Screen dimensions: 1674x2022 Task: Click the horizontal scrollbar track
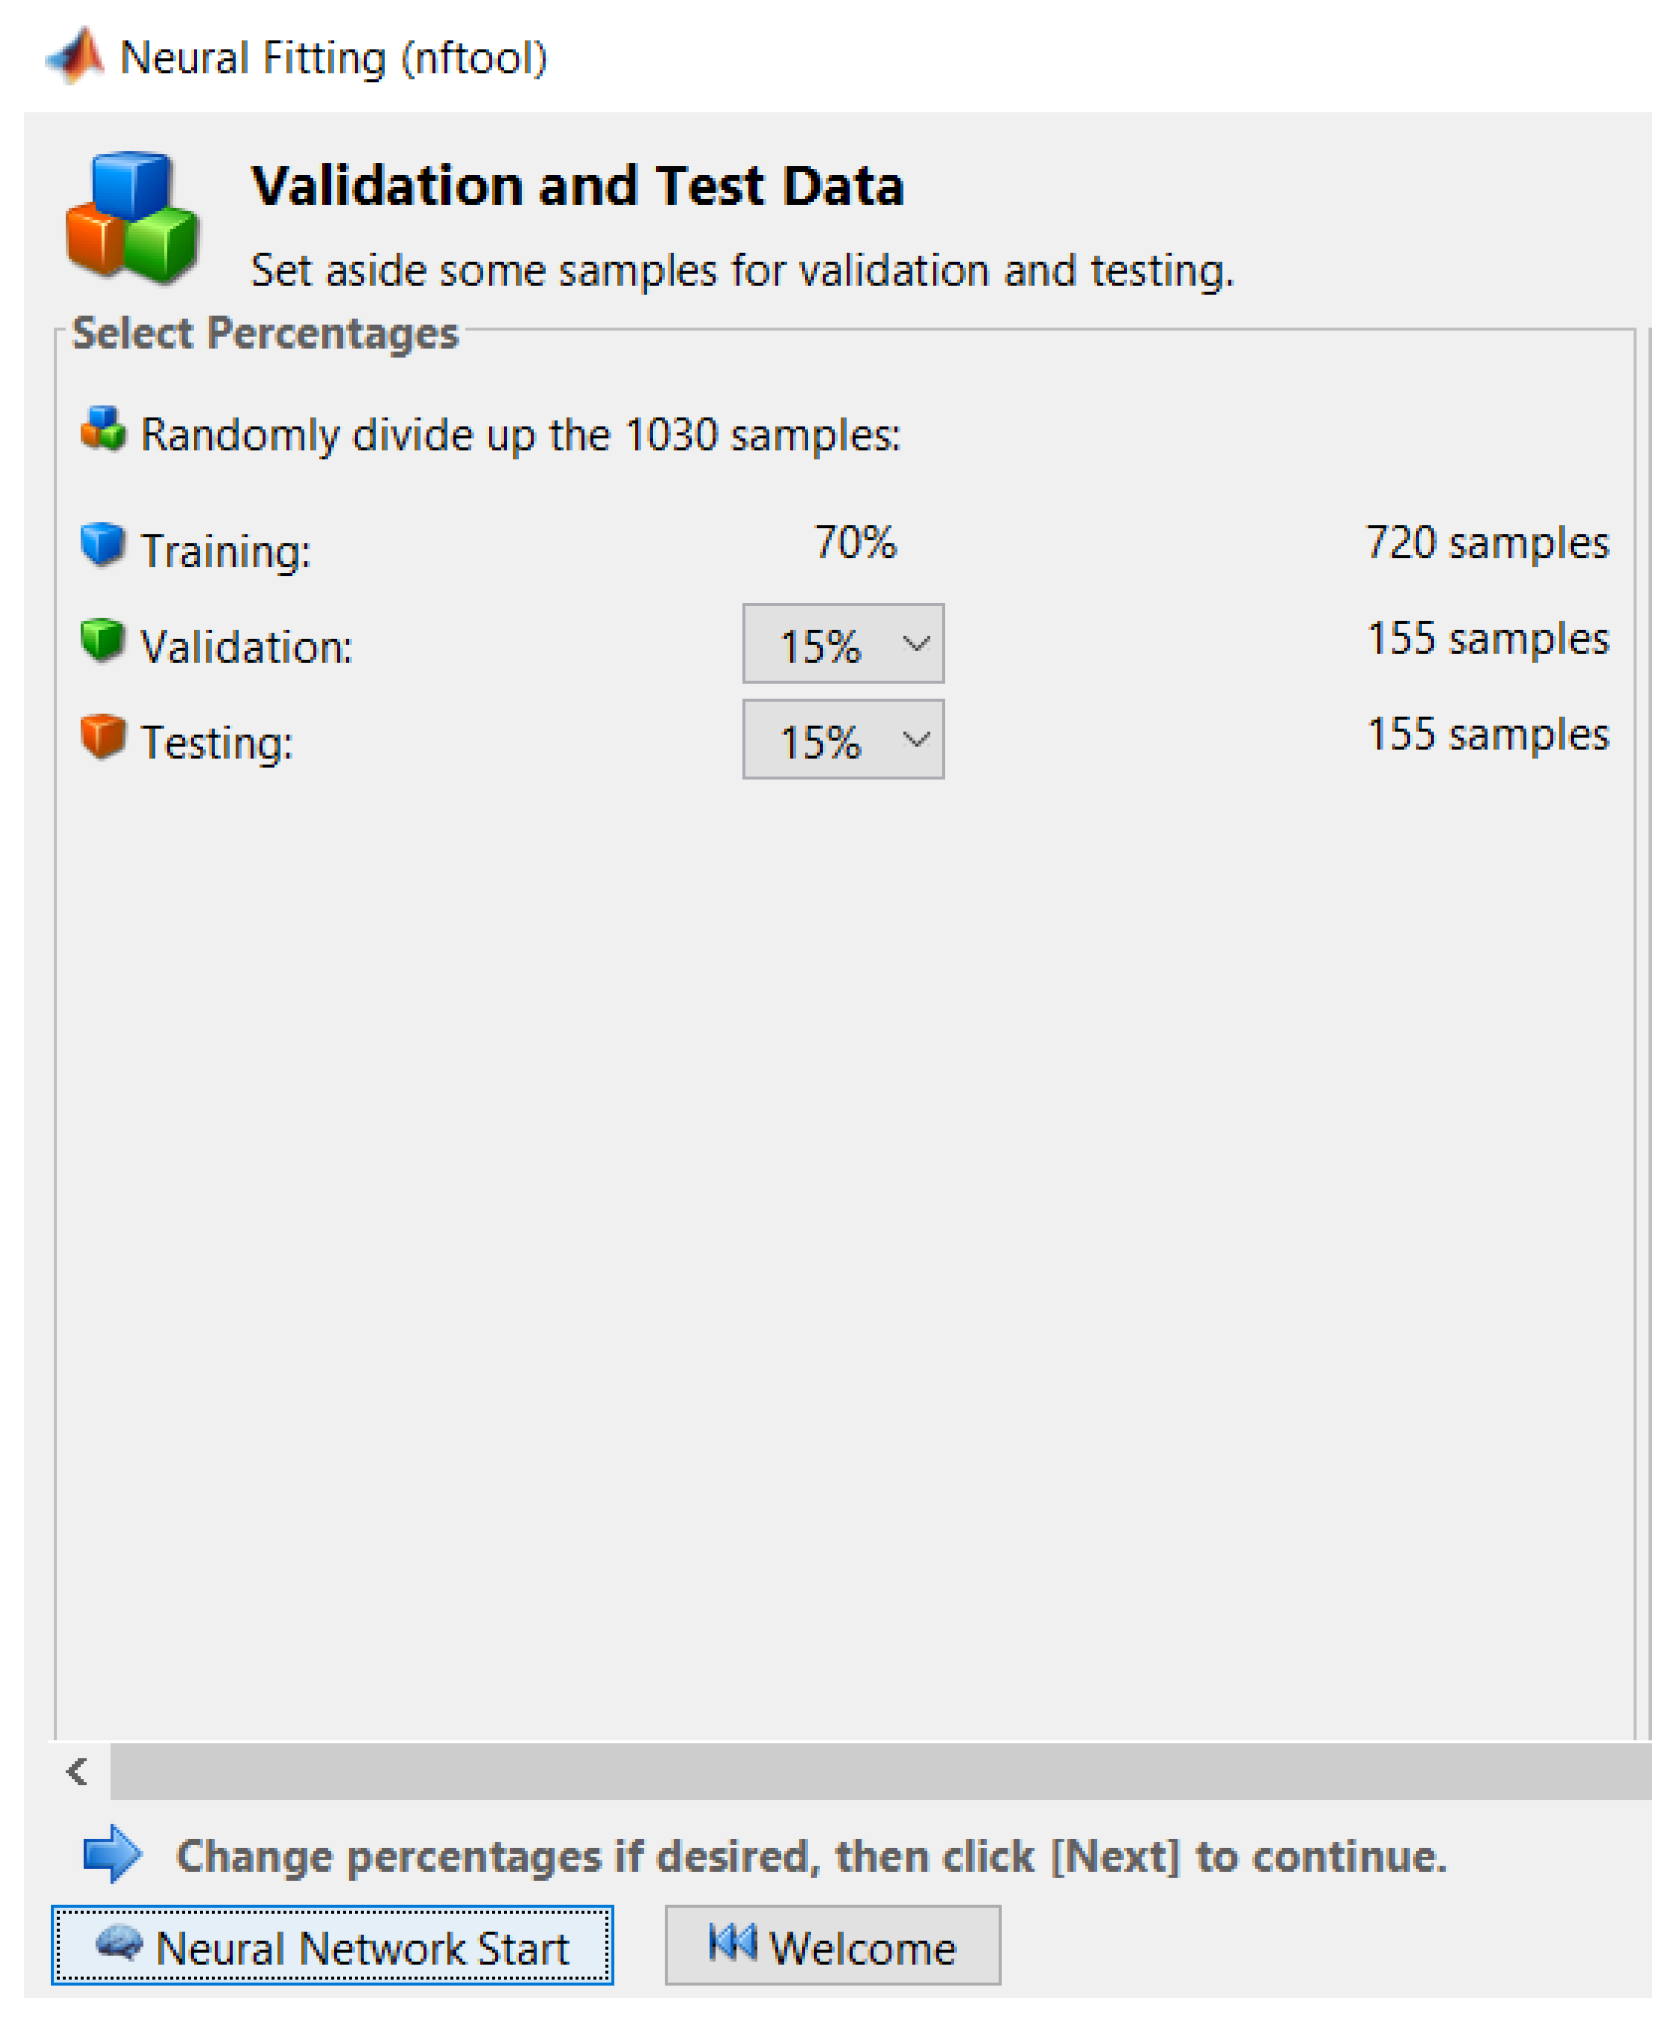tap(880, 1772)
